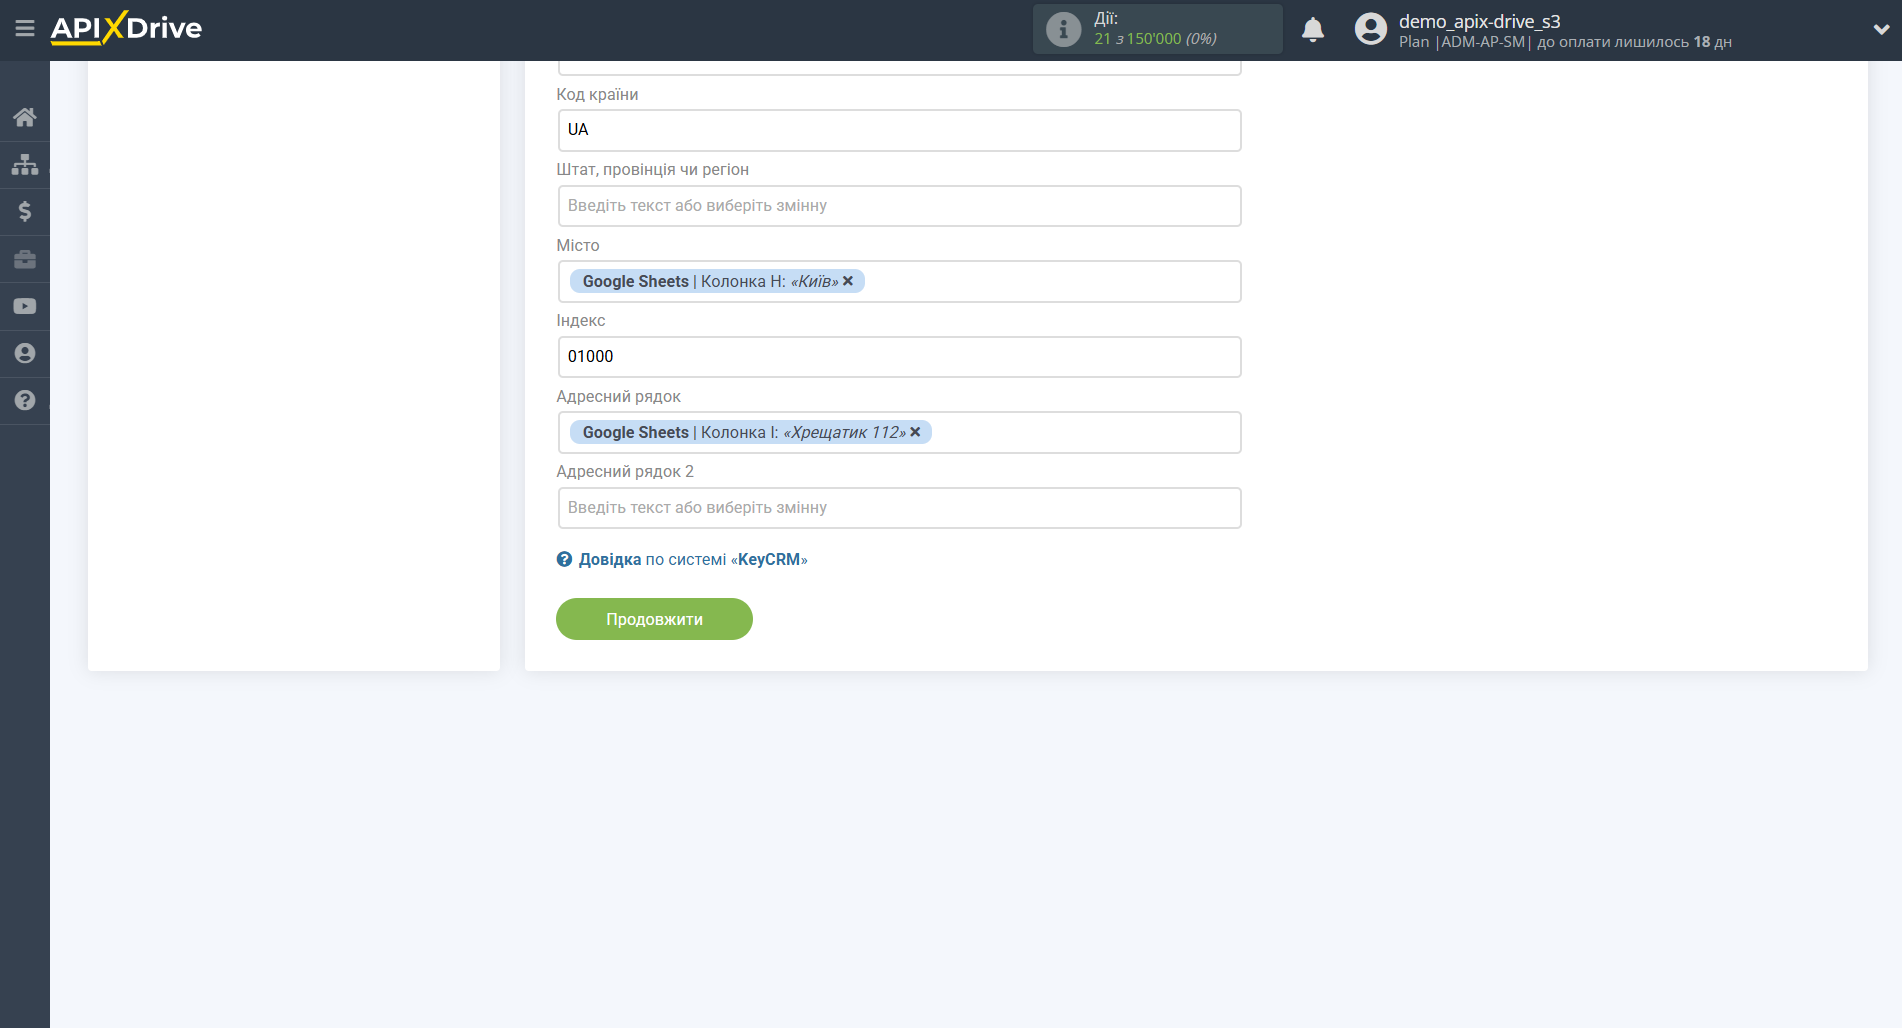Remove the Колонка H «Київ» variable

(x=848, y=281)
